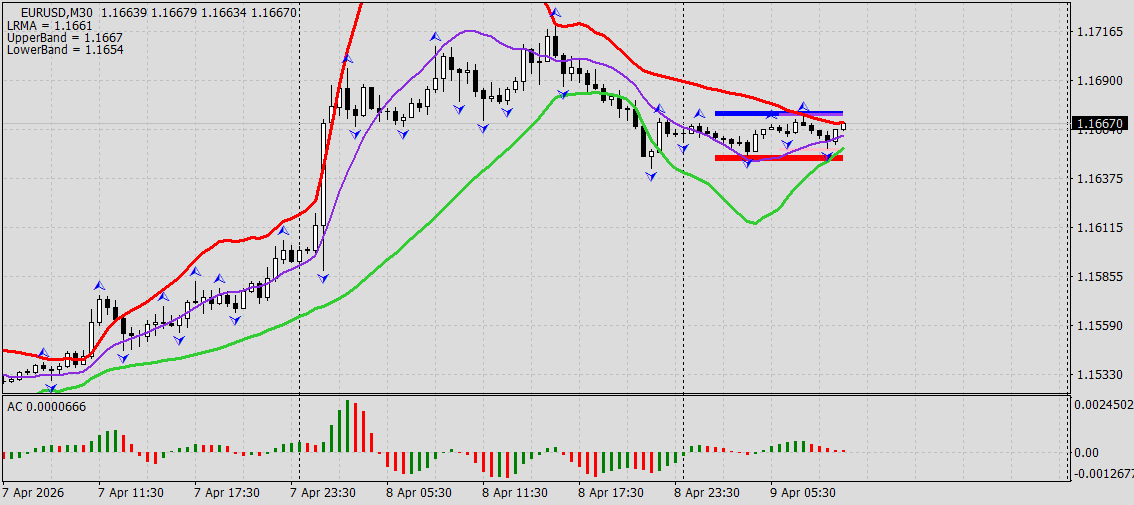Click price axis value 1.15330
The width and height of the screenshot is (1134, 505).
[x=1099, y=375]
